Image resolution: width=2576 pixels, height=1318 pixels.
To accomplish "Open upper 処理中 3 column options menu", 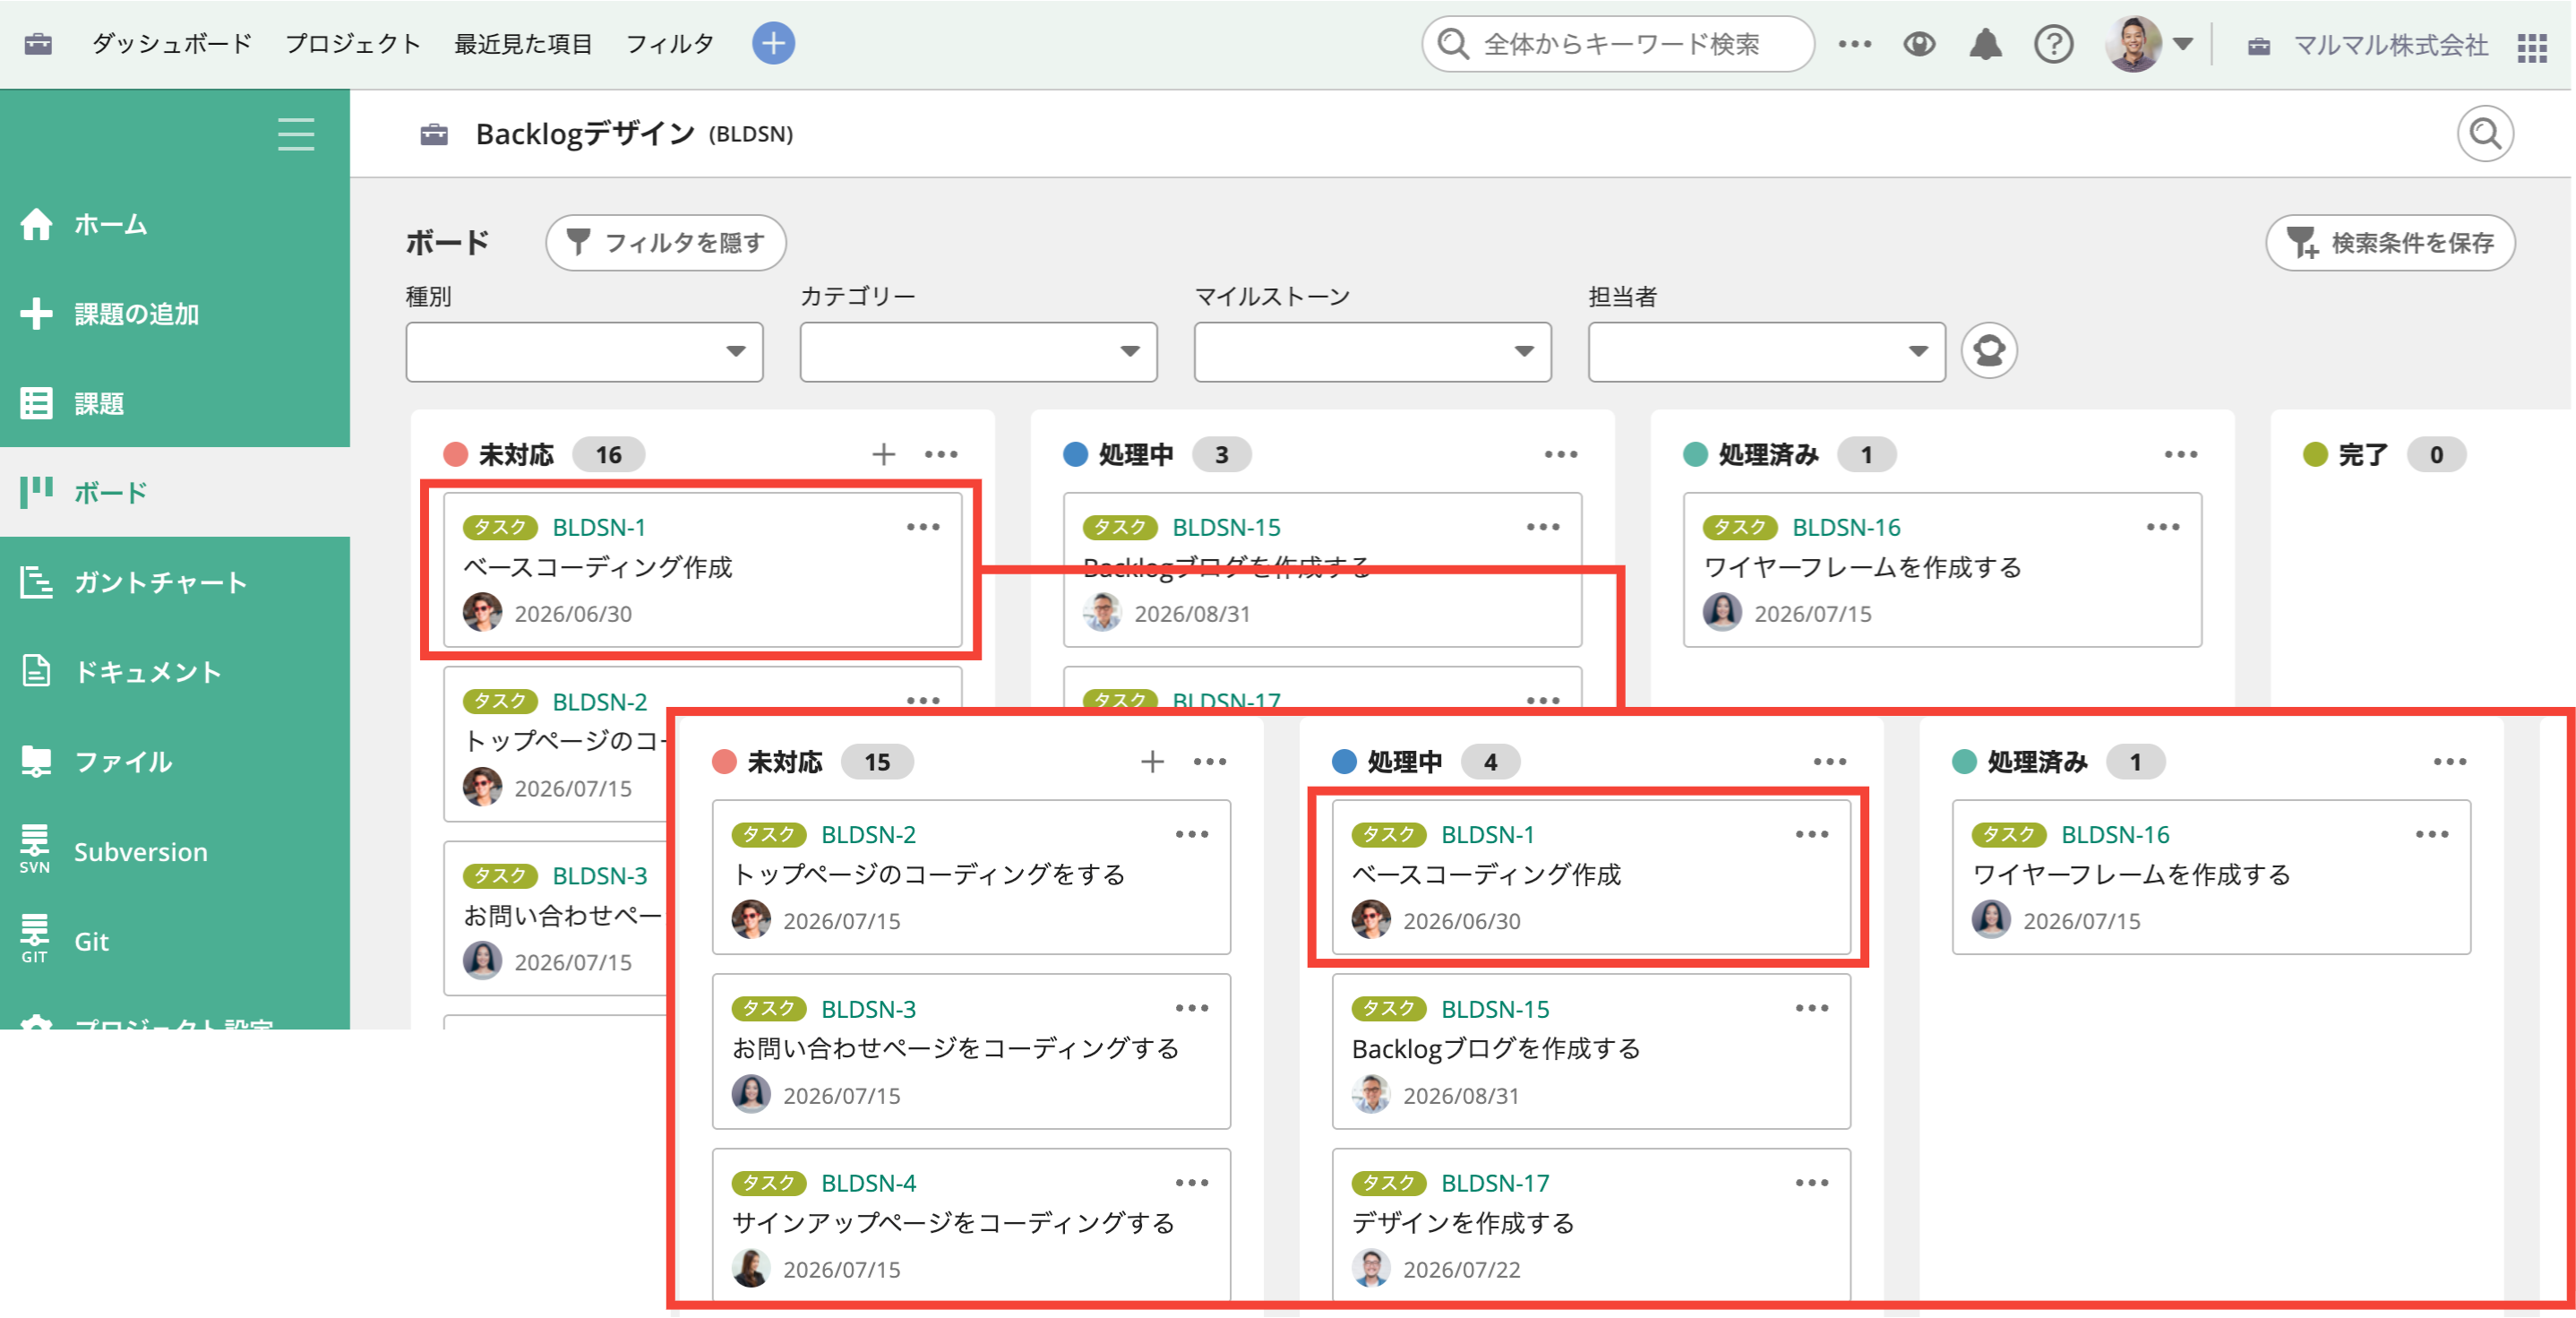I will 1560,454.
